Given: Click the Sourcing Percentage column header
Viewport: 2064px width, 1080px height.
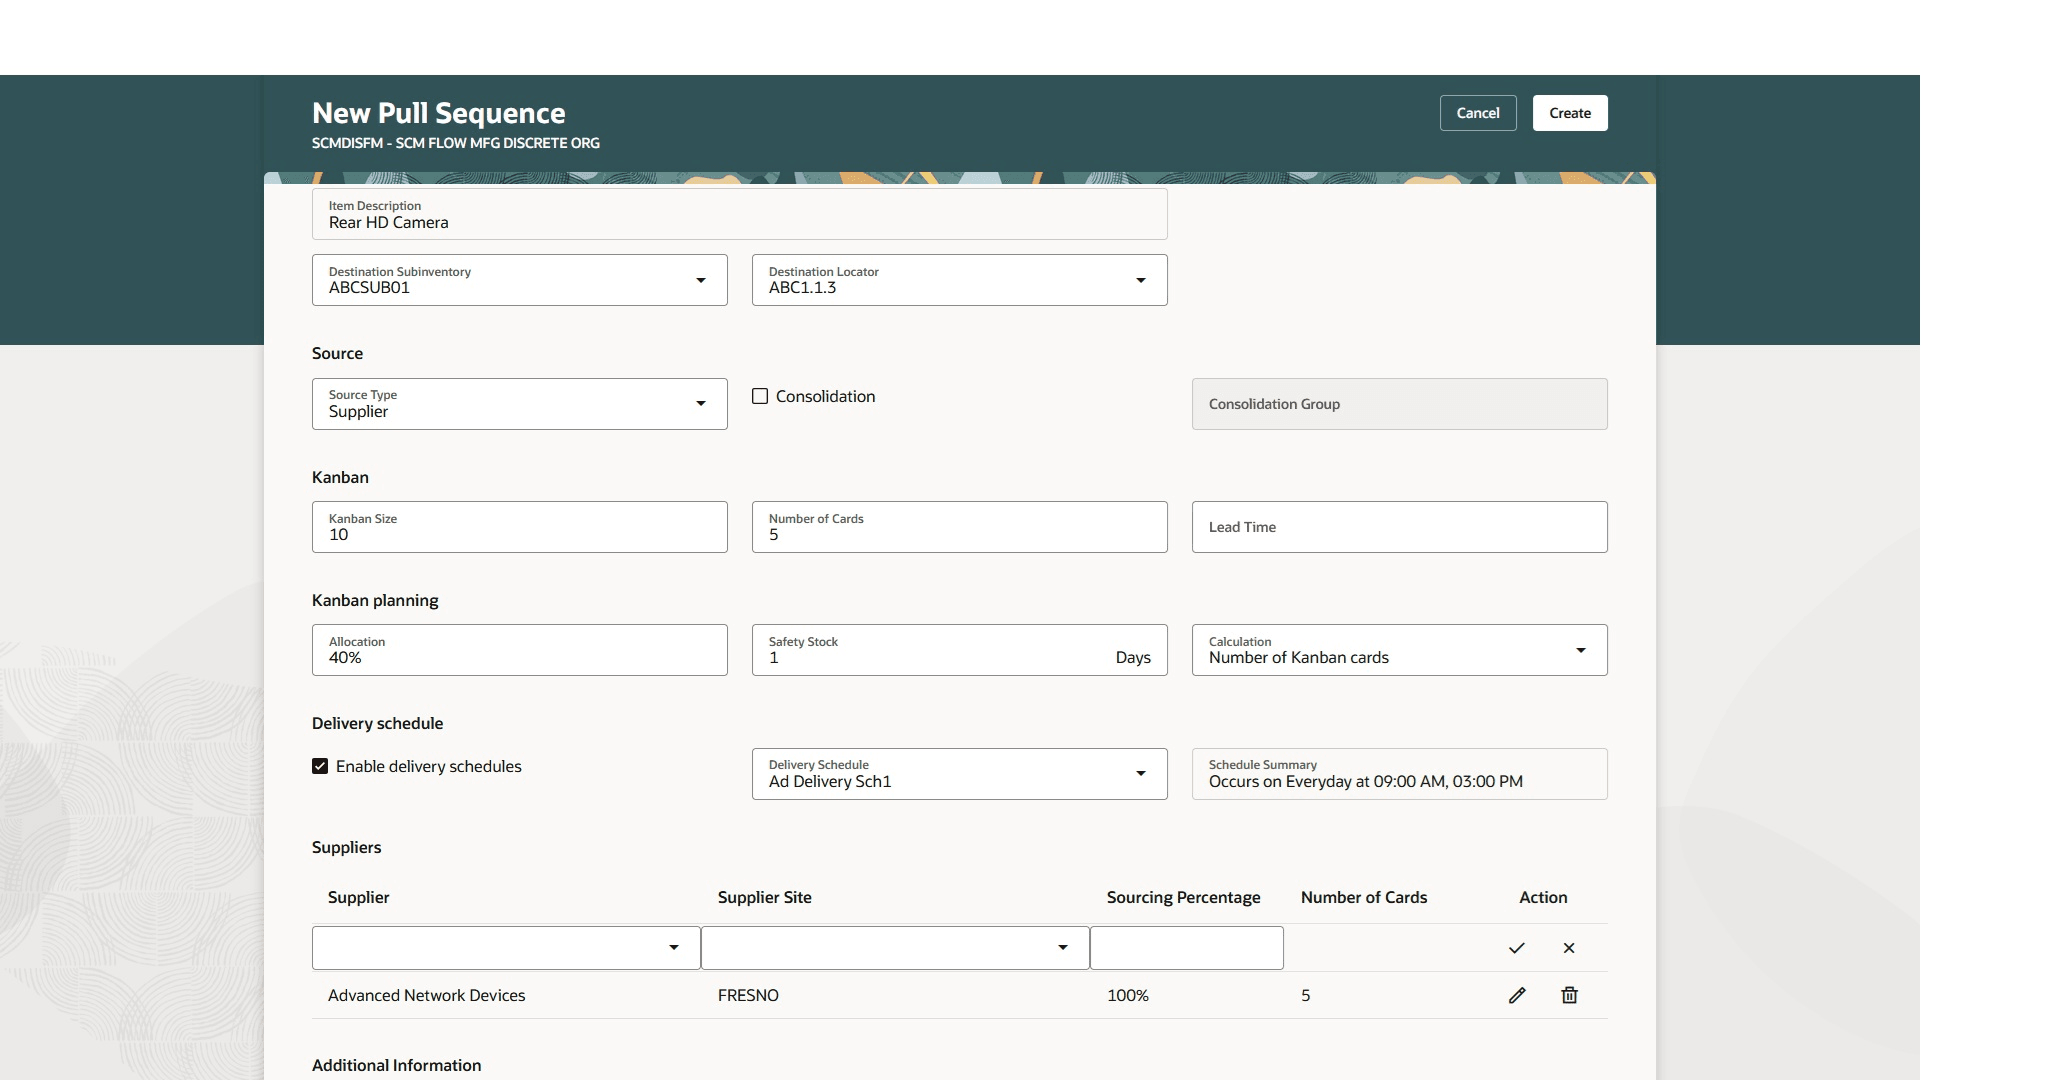Looking at the screenshot, I should coord(1184,897).
